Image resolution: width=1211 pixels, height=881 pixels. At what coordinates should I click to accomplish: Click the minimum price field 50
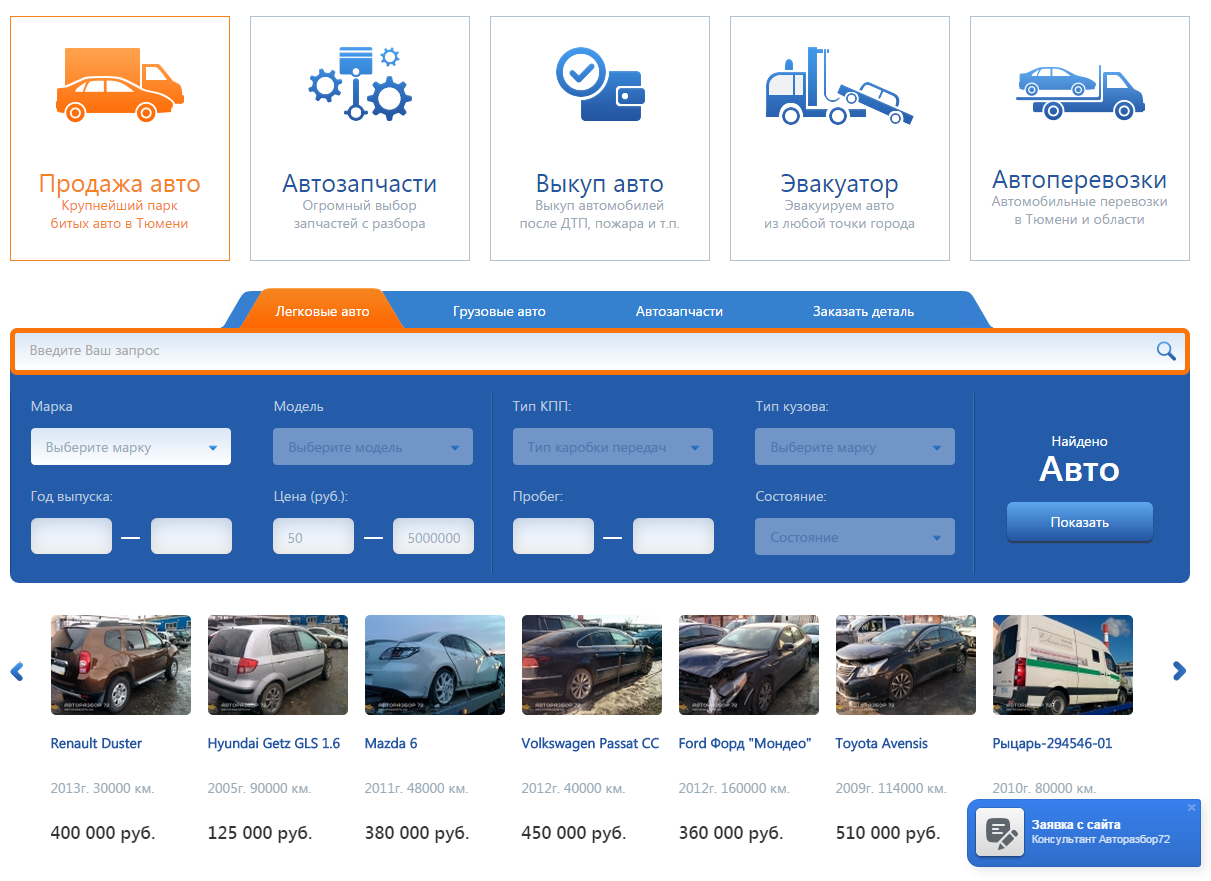click(x=313, y=536)
